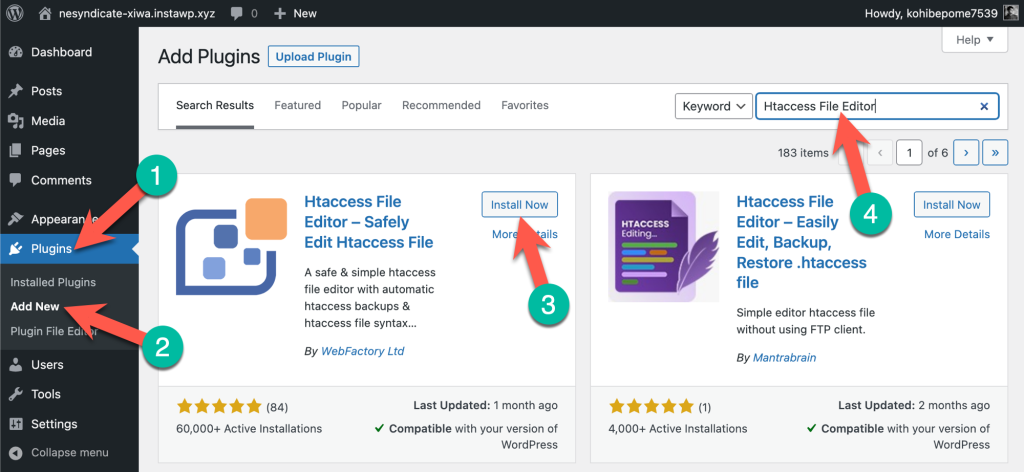Clear search with the X icon
The width and height of the screenshot is (1024, 472).
click(x=984, y=106)
